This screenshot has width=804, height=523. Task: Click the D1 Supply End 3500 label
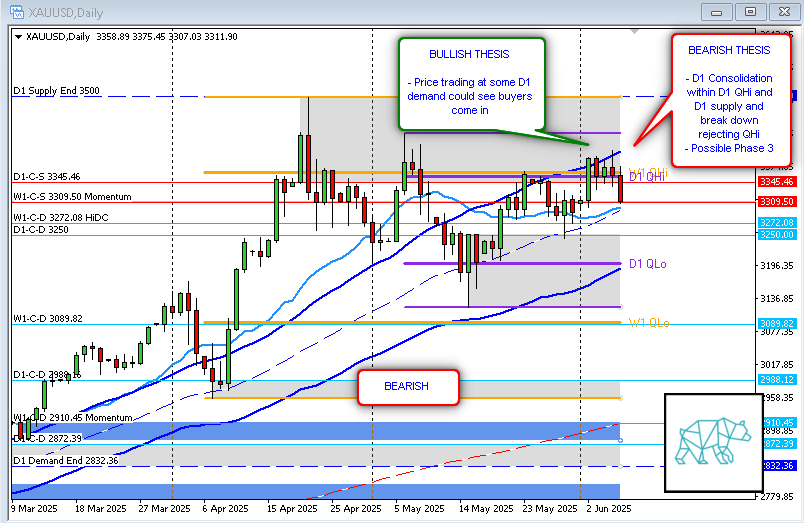(x=56, y=90)
